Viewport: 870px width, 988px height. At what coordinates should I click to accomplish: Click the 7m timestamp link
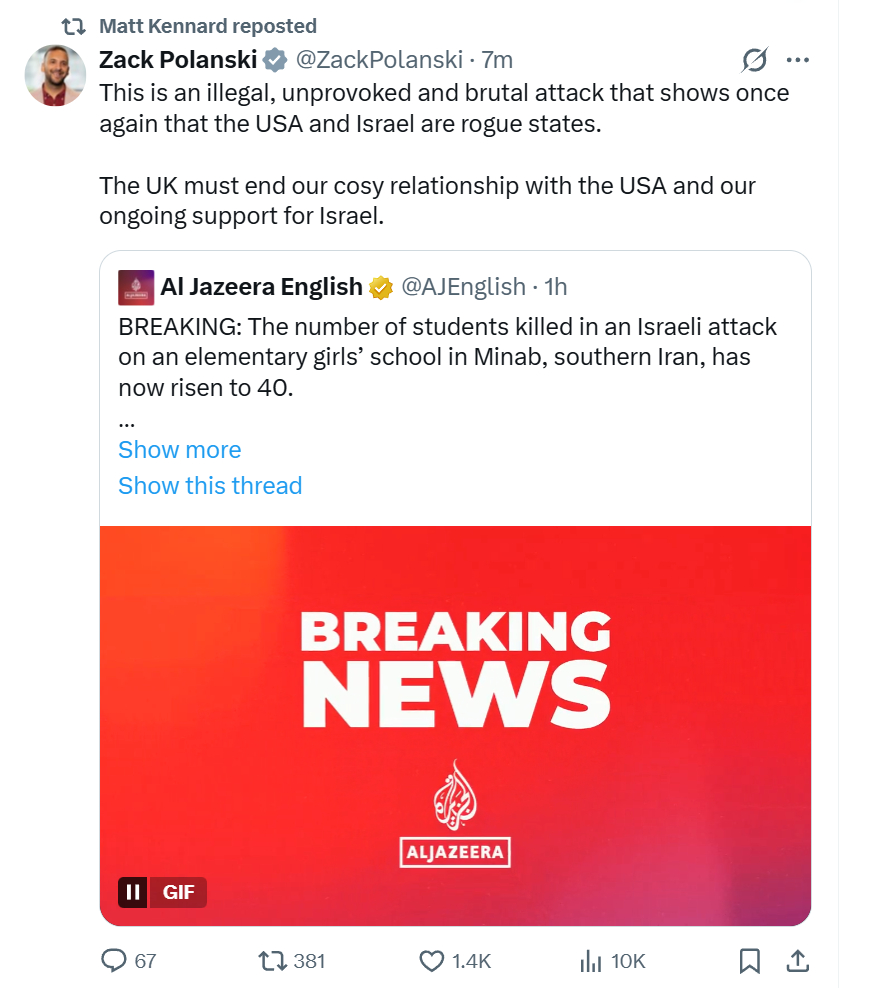(x=498, y=60)
